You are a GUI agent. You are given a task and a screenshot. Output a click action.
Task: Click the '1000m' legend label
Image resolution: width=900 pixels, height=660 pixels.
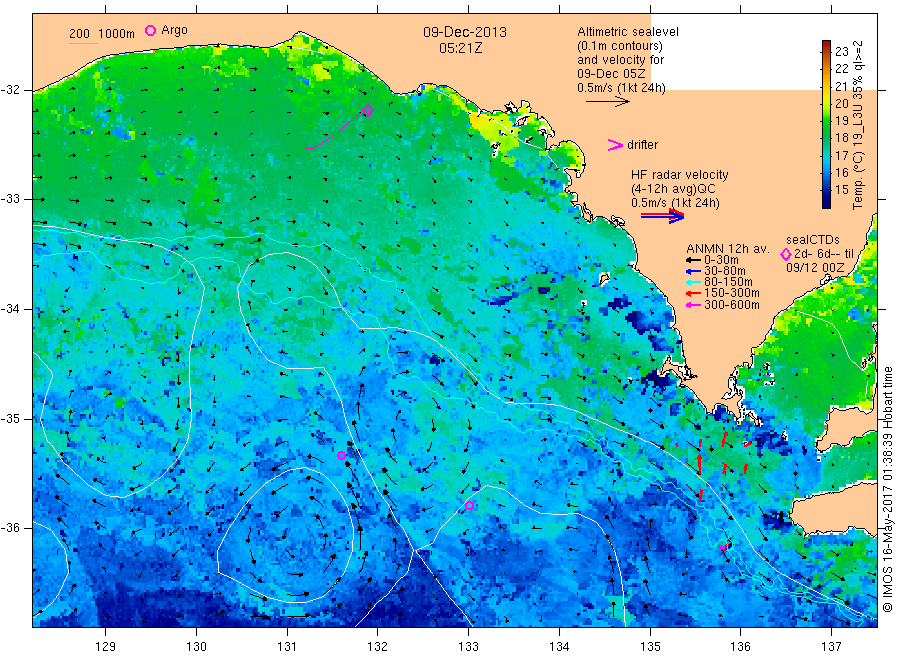[117, 34]
